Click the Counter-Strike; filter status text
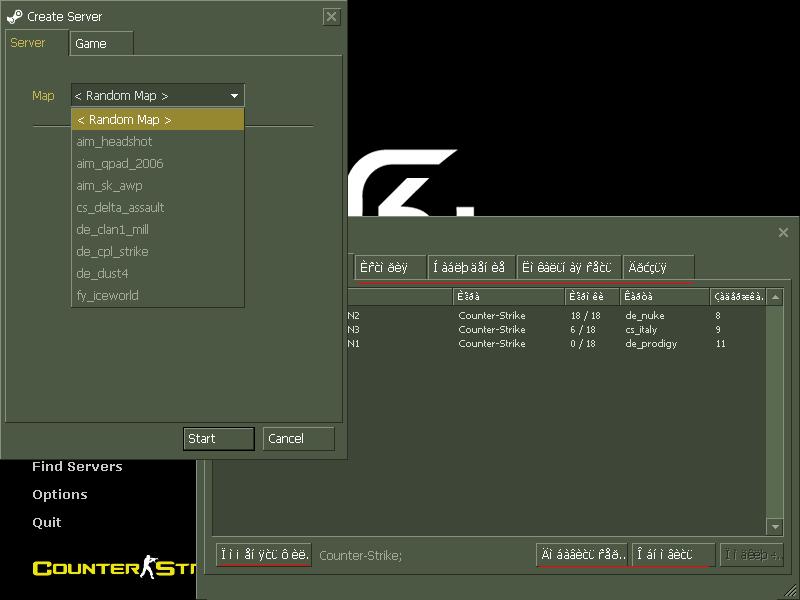The height and width of the screenshot is (600, 800). click(x=360, y=555)
